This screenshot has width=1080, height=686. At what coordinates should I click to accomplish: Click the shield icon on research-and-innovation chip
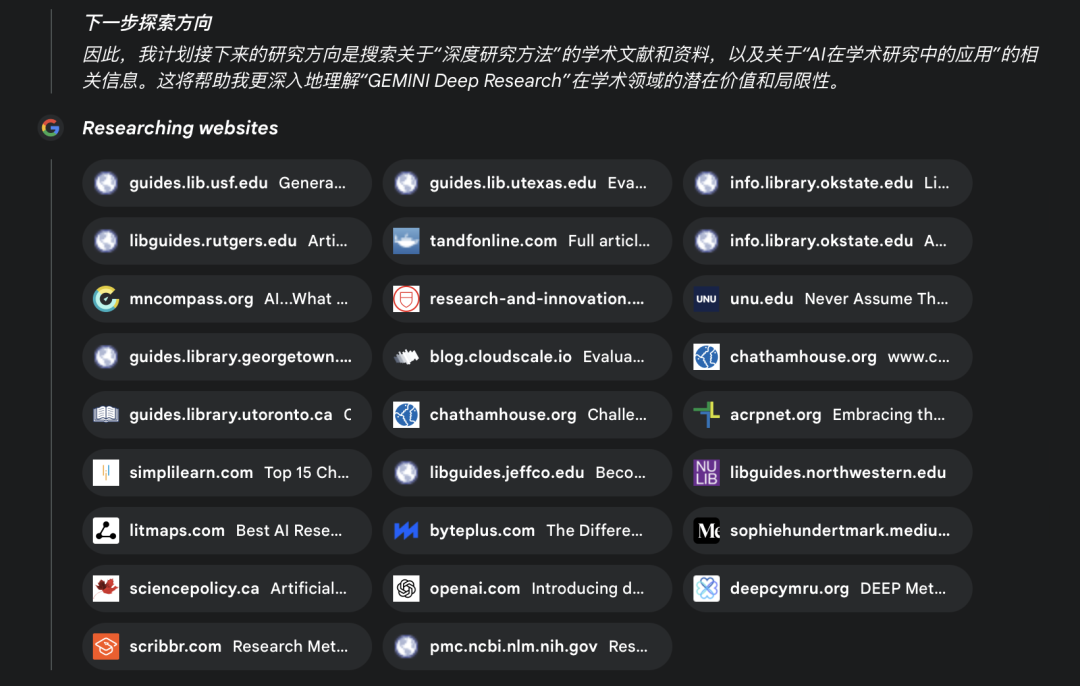(x=406, y=298)
